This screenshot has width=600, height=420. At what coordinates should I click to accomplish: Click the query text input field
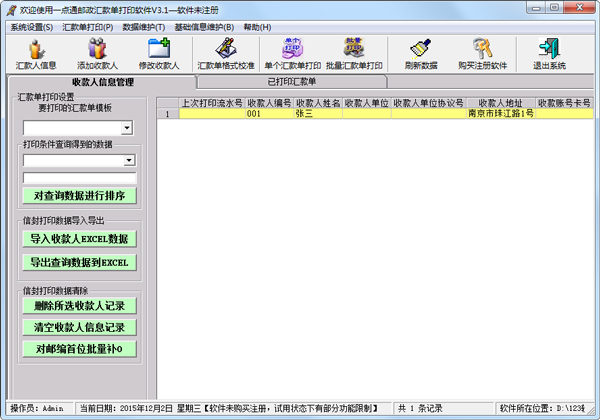(x=79, y=177)
